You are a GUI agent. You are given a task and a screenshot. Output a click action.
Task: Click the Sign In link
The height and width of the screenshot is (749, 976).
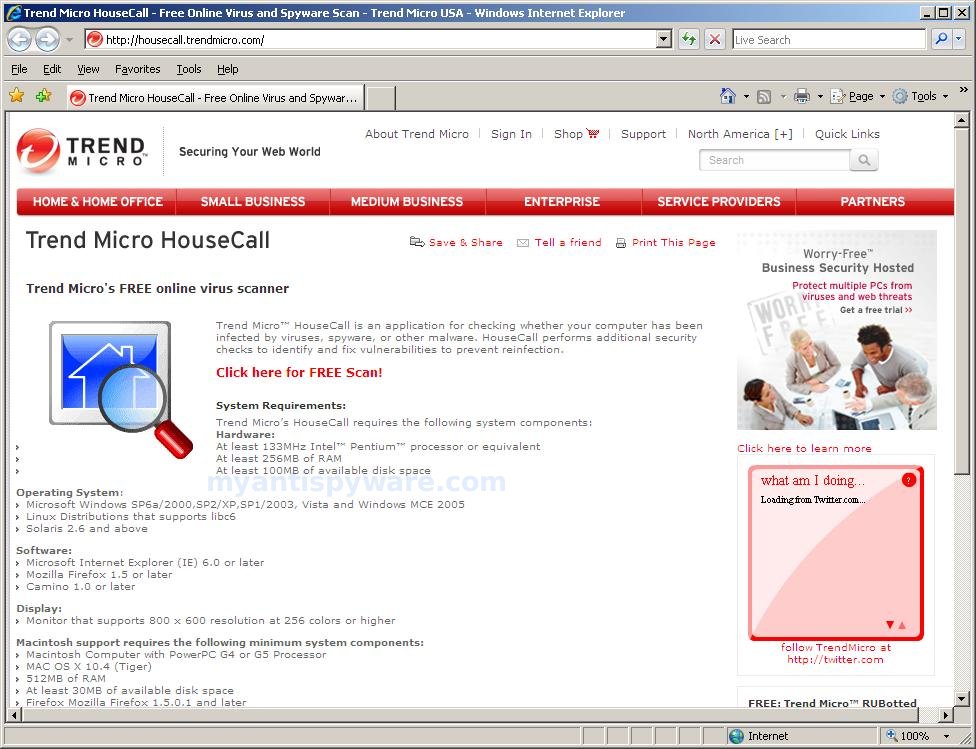coord(511,134)
